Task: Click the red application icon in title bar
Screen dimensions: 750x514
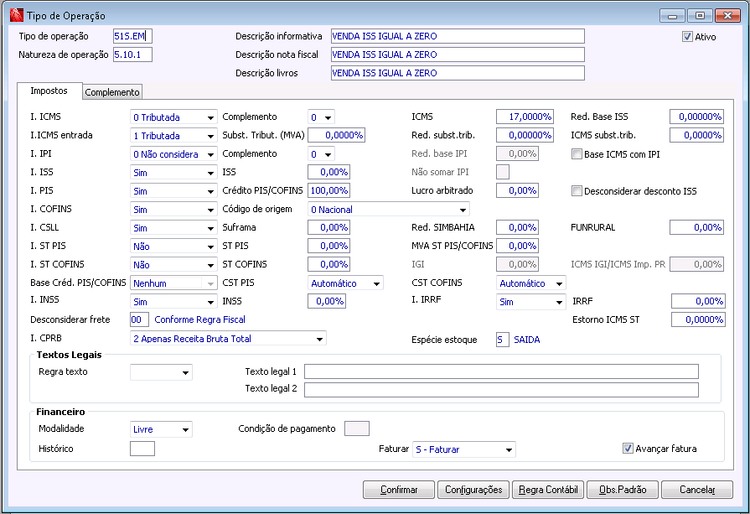Action: [16, 15]
